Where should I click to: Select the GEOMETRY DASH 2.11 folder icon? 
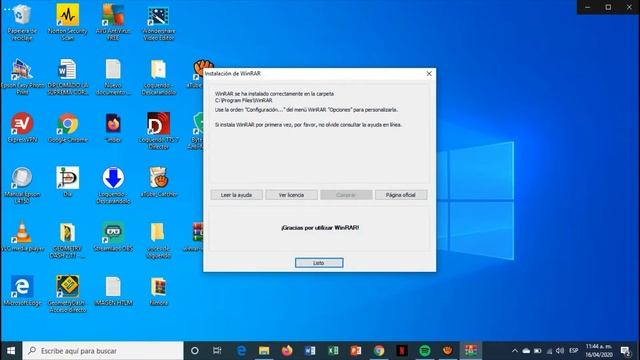(x=68, y=240)
